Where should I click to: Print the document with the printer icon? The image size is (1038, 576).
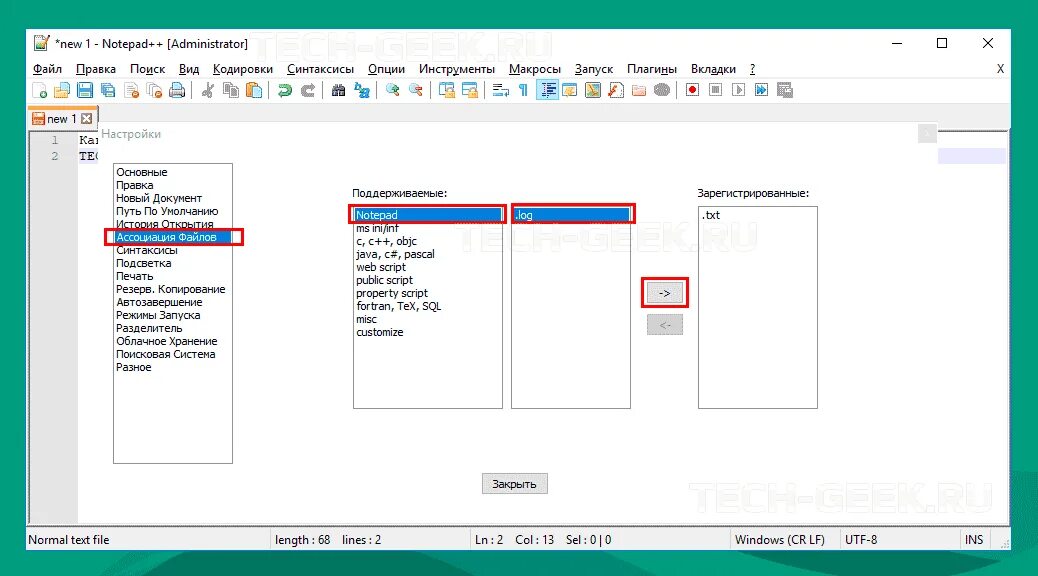(x=177, y=90)
